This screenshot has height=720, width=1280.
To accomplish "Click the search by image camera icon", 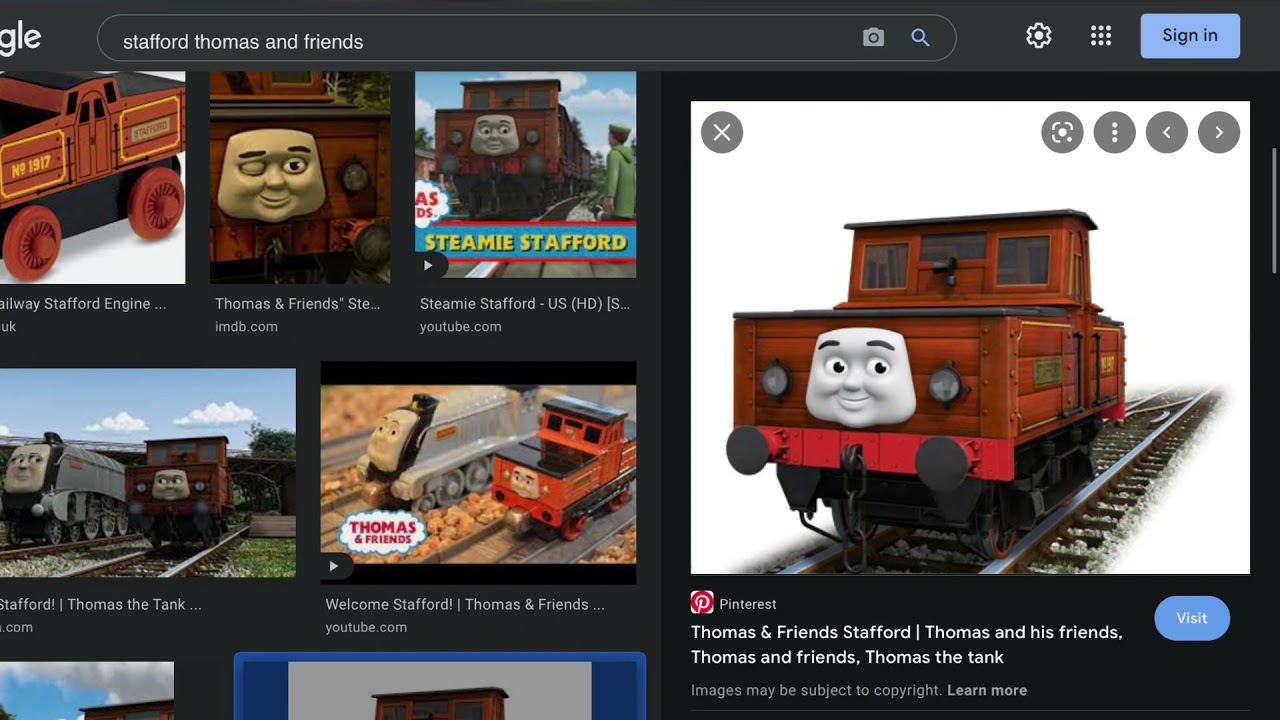I will tap(873, 38).
